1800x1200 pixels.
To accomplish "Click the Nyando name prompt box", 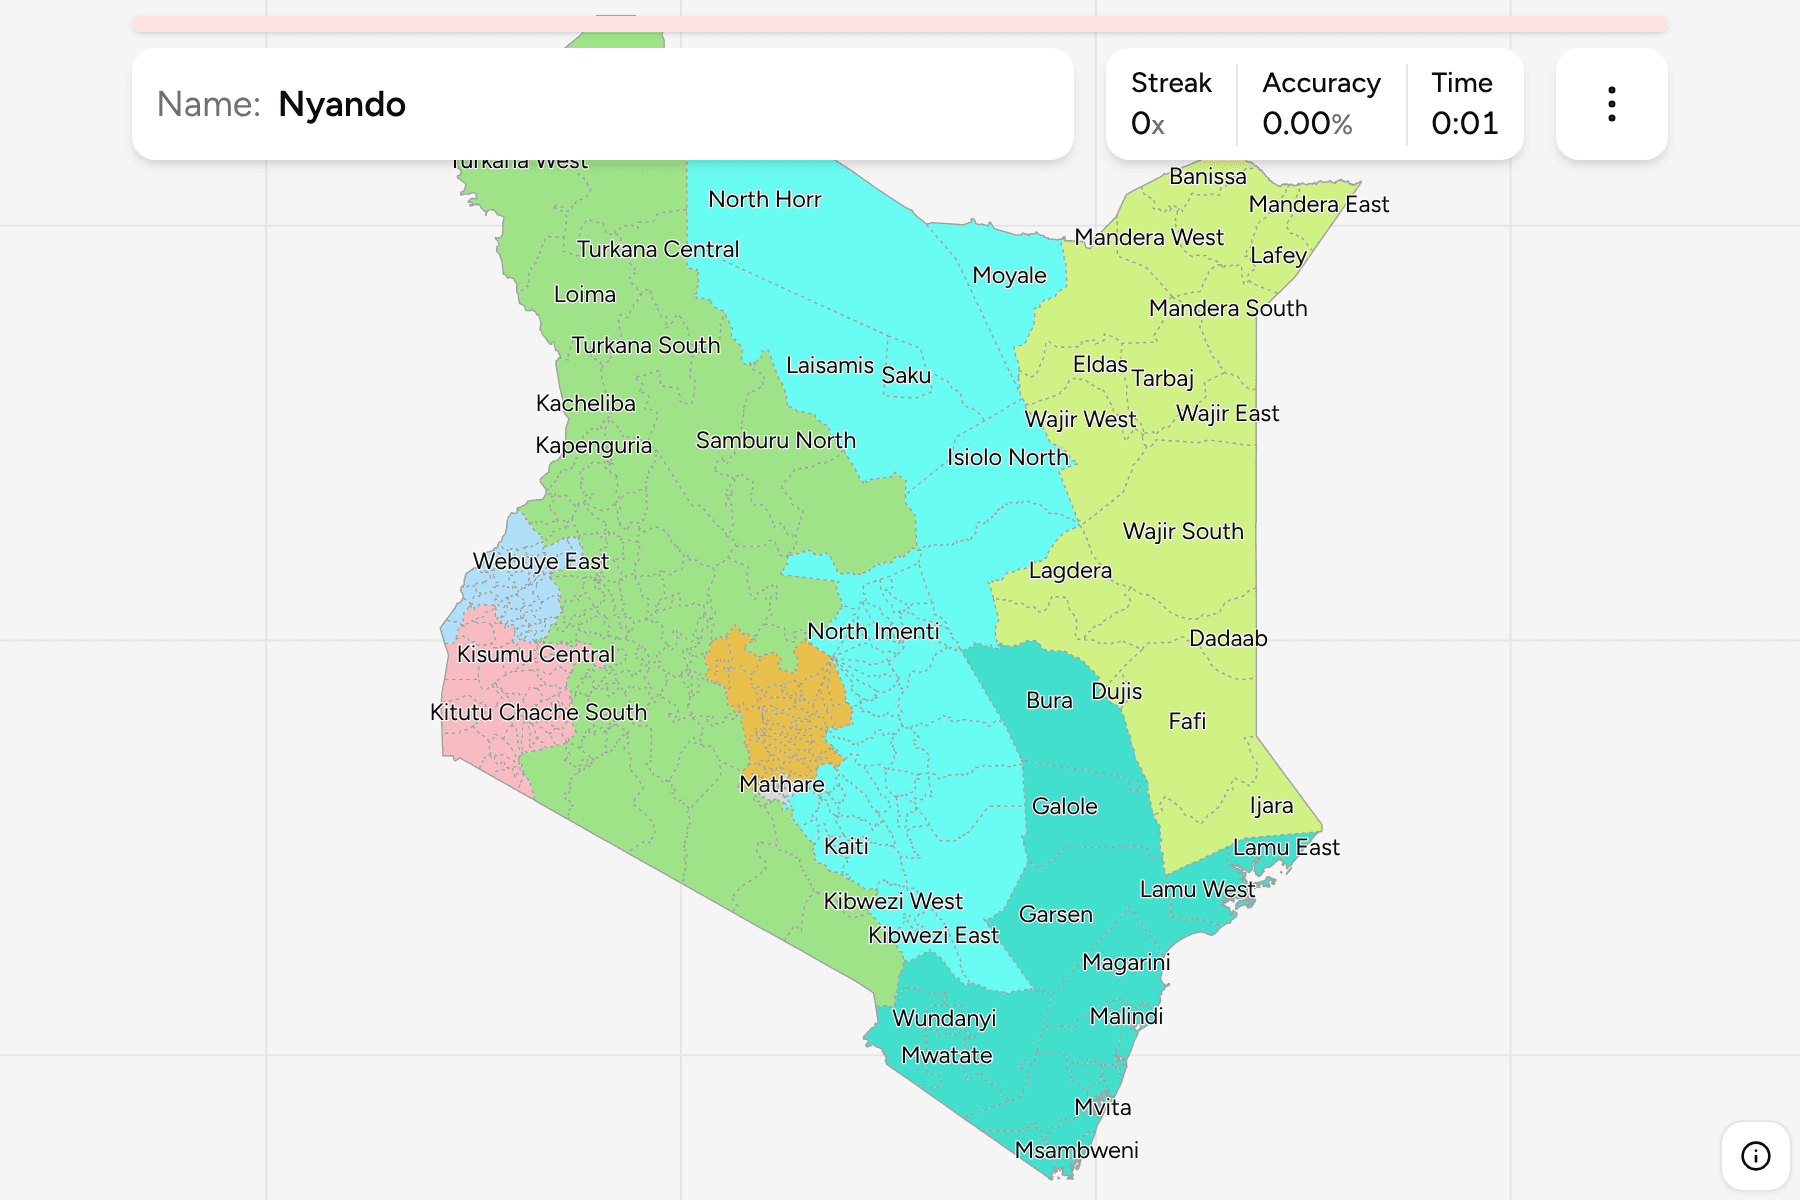I will click(603, 104).
